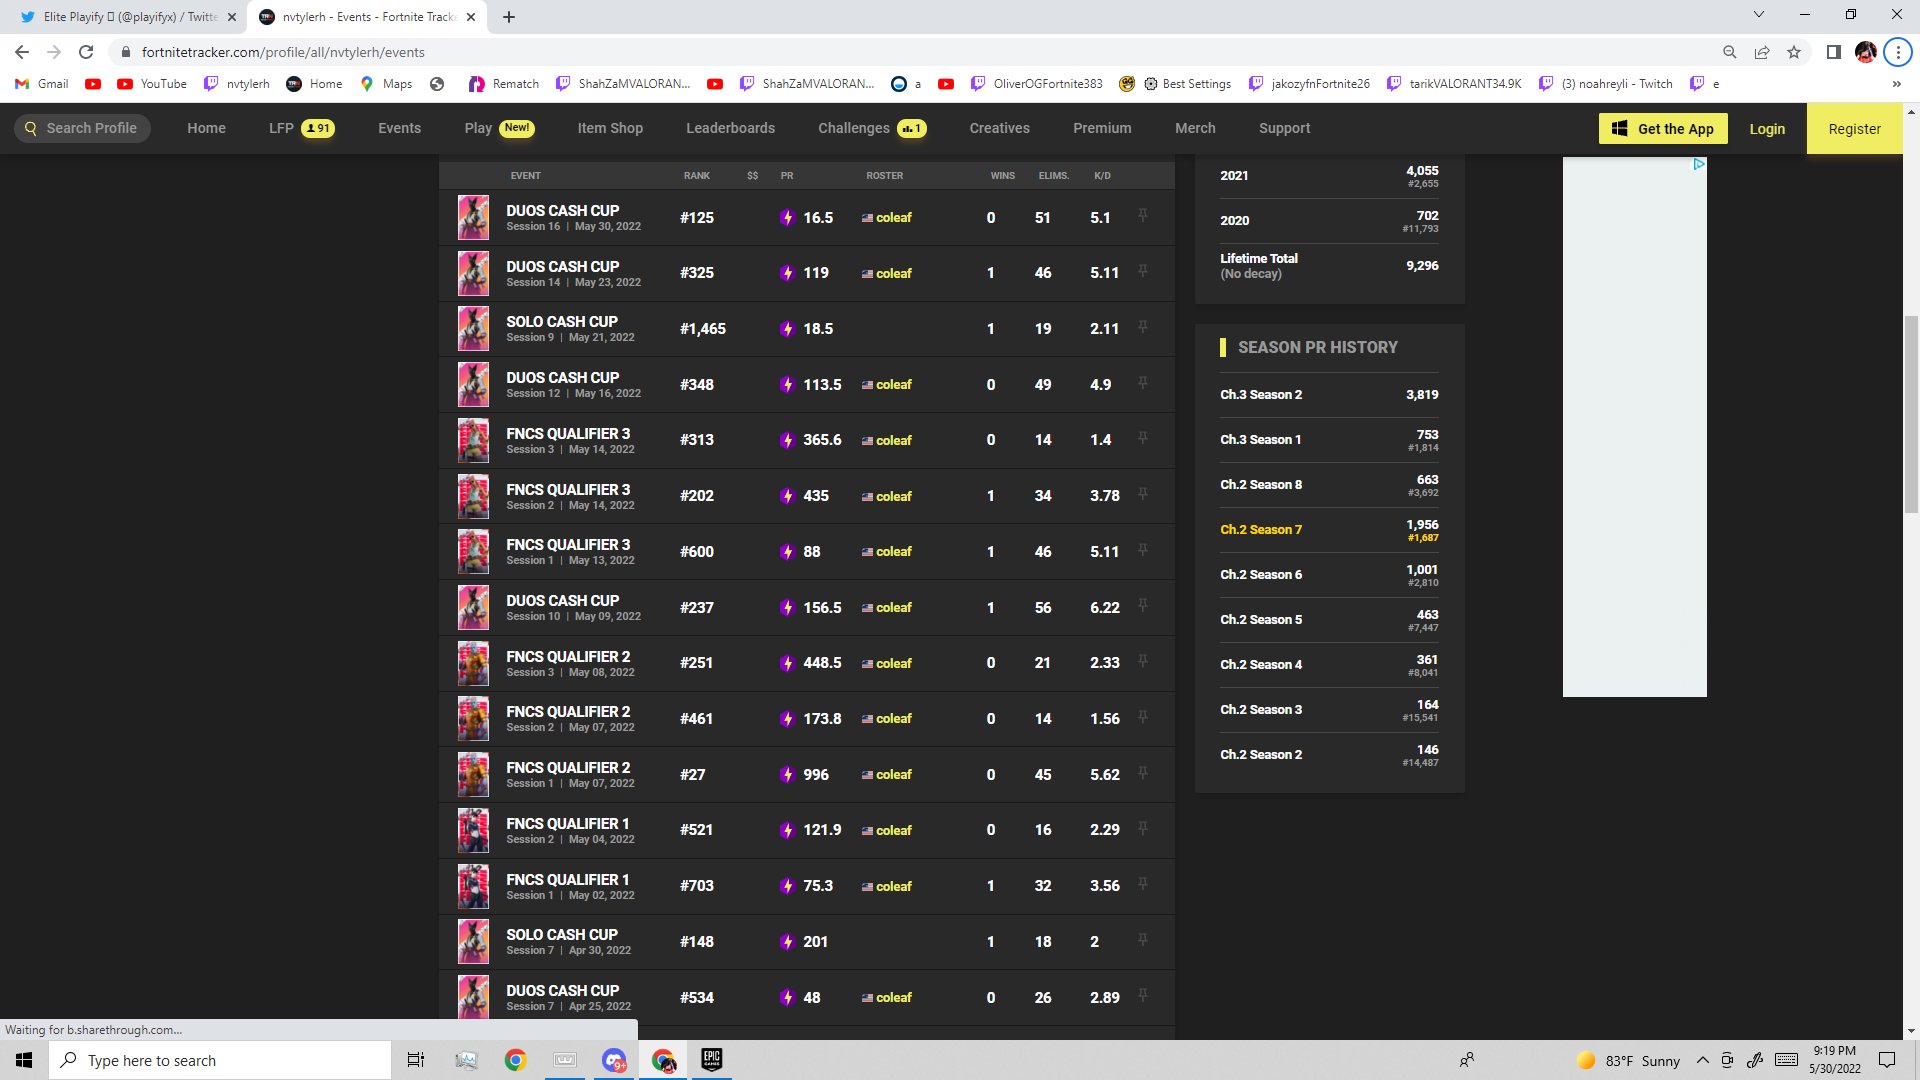Pin the Duos Cash Cup Session 16 row
The image size is (1920, 1080).
tap(1142, 216)
